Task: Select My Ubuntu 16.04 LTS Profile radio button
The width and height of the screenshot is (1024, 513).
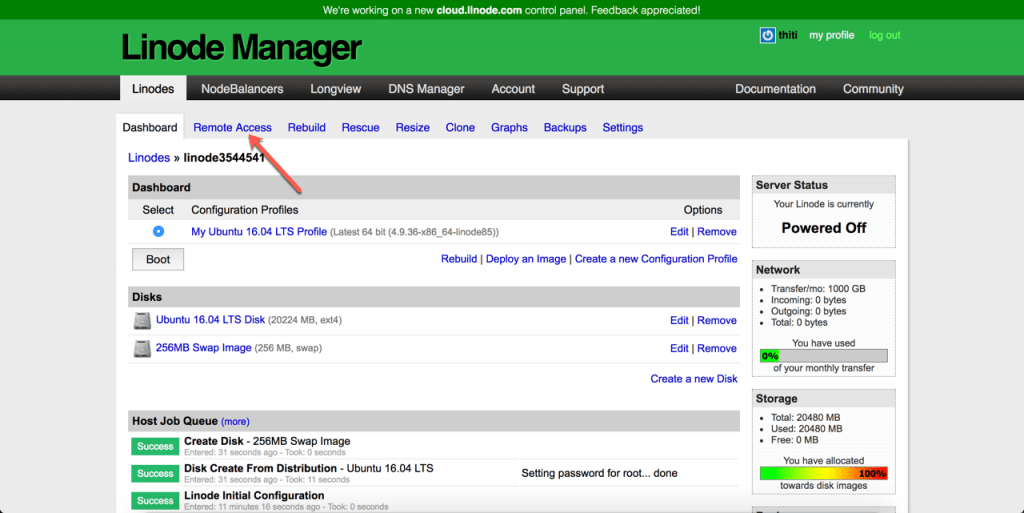Action: (x=158, y=232)
